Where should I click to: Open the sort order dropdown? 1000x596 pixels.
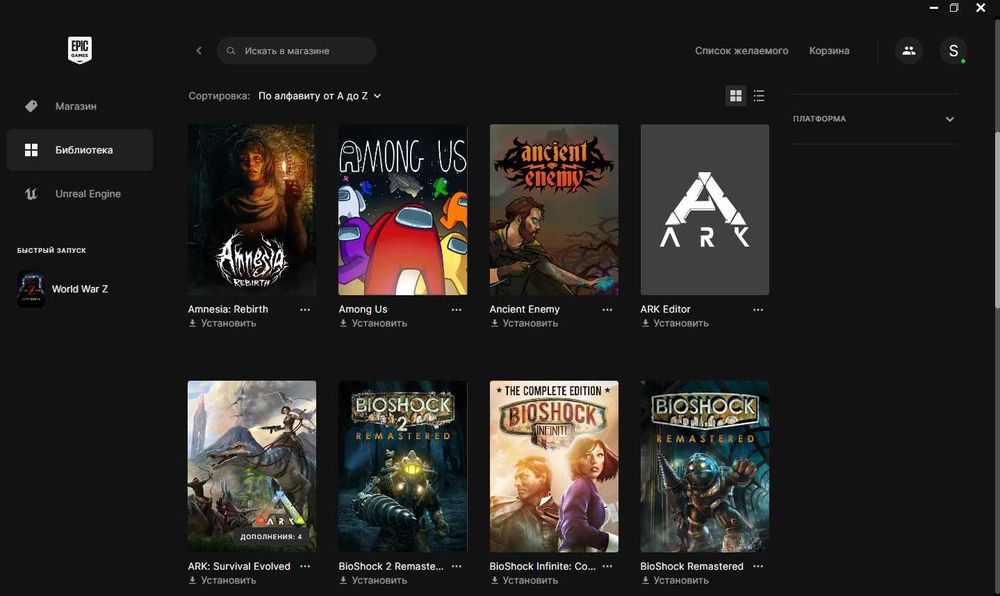click(x=320, y=96)
